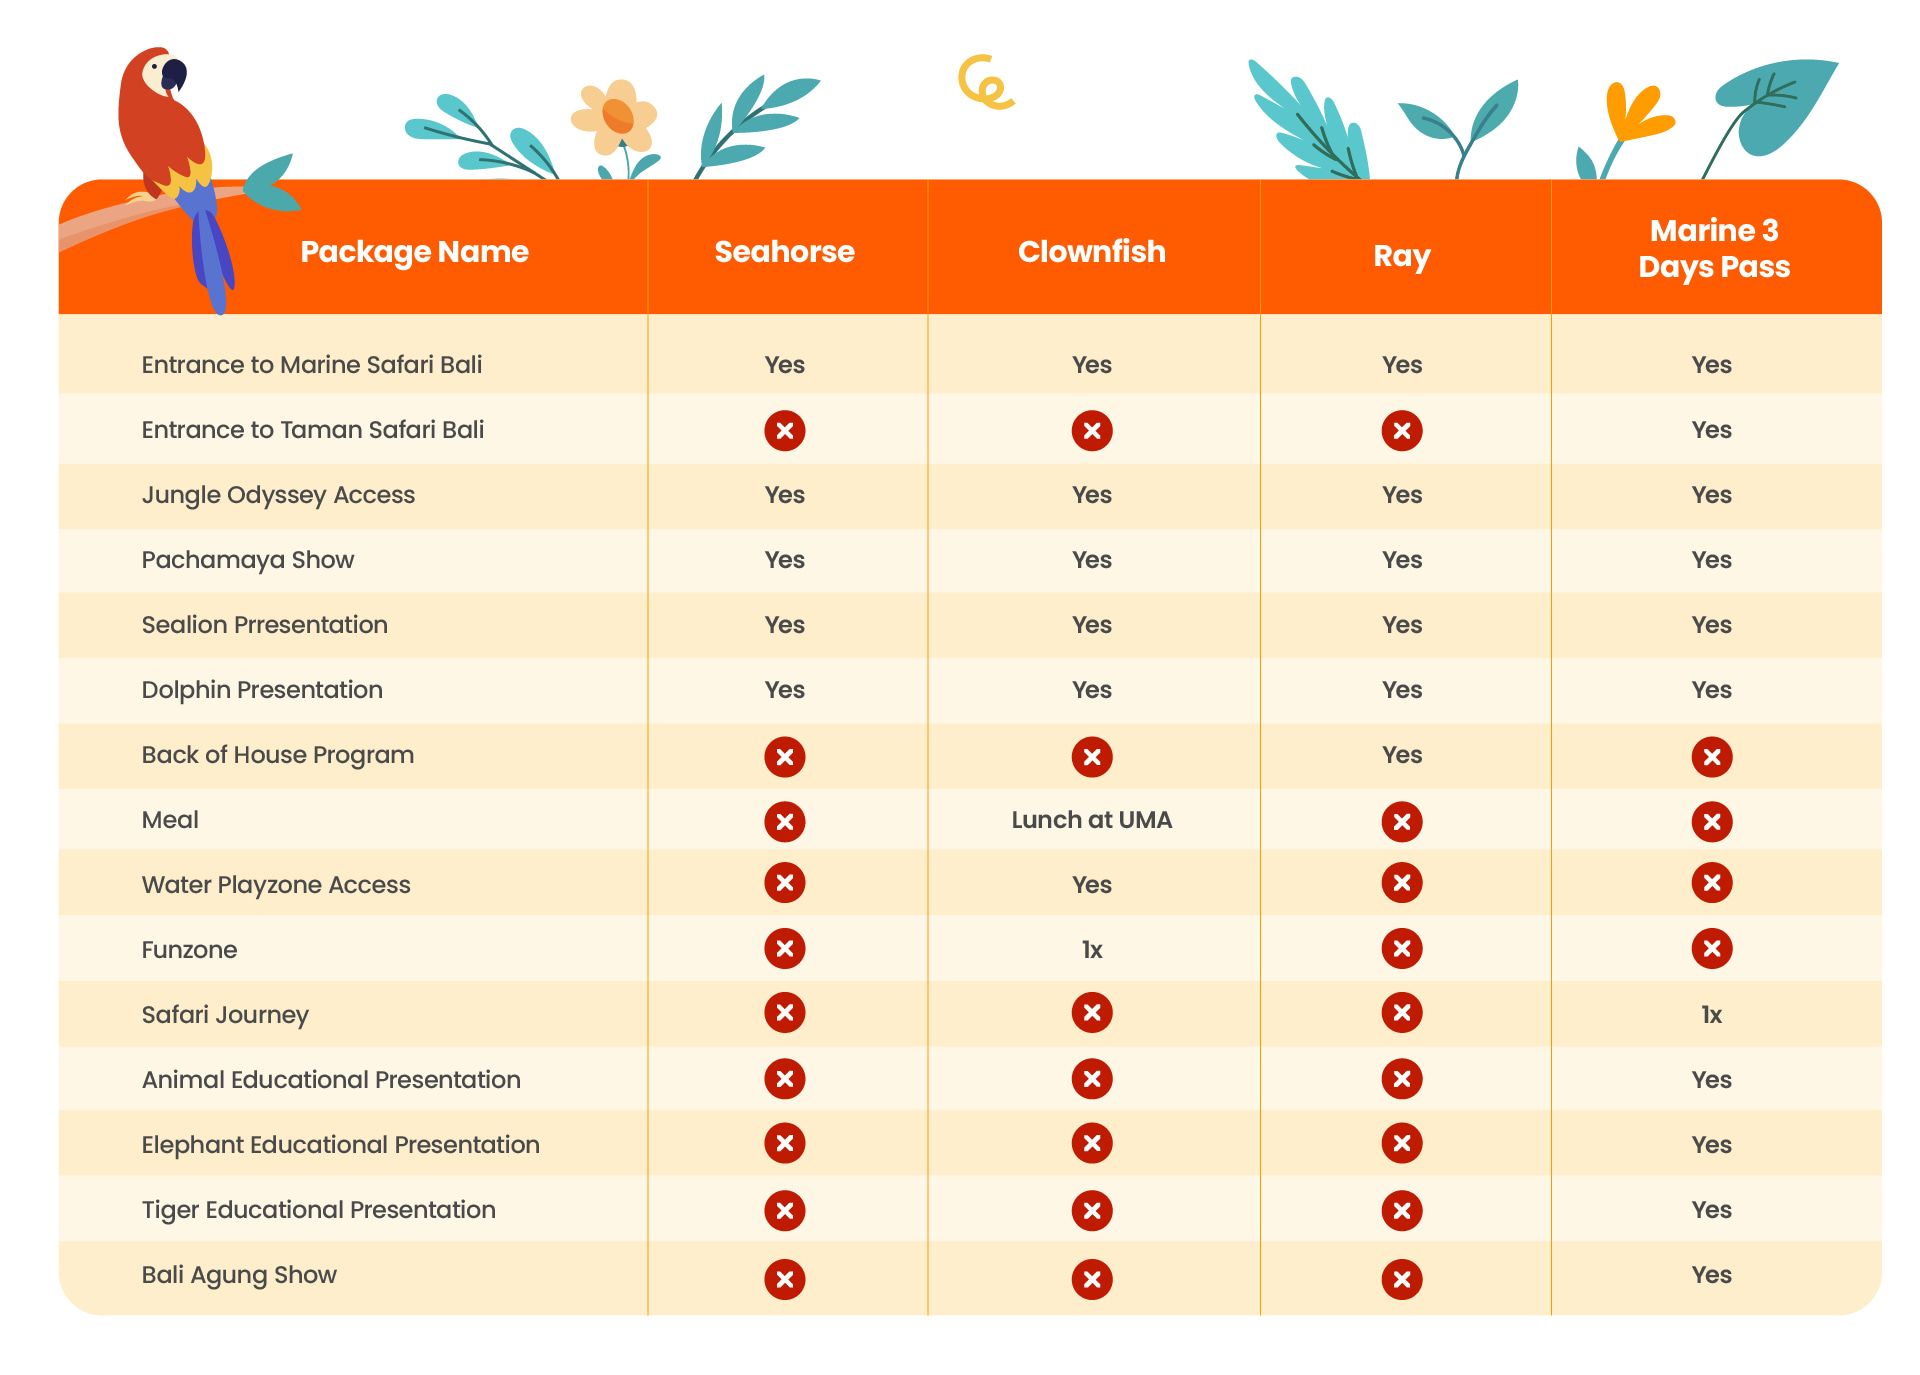Click the X under Marine 3 Days Pass Back of House
Viewport: 1920px width, 1375px height.
1711,757
